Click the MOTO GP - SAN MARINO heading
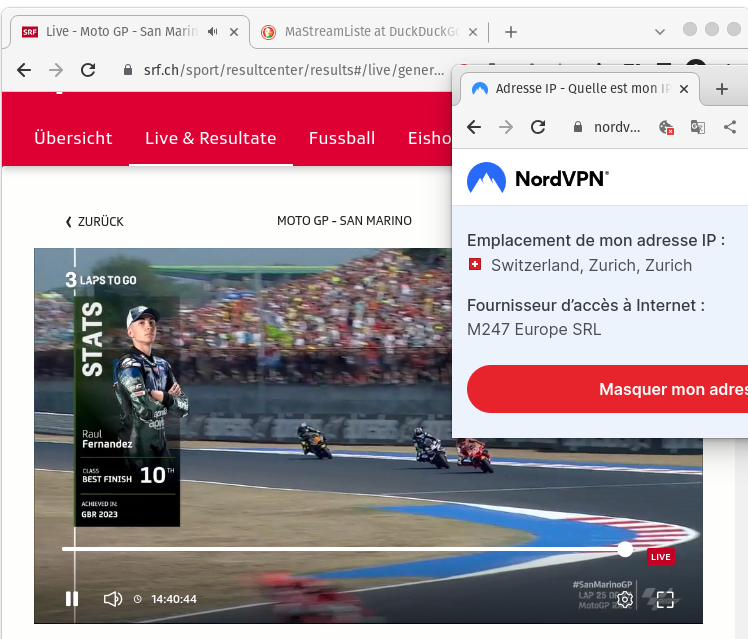 [x=344, y=221]
